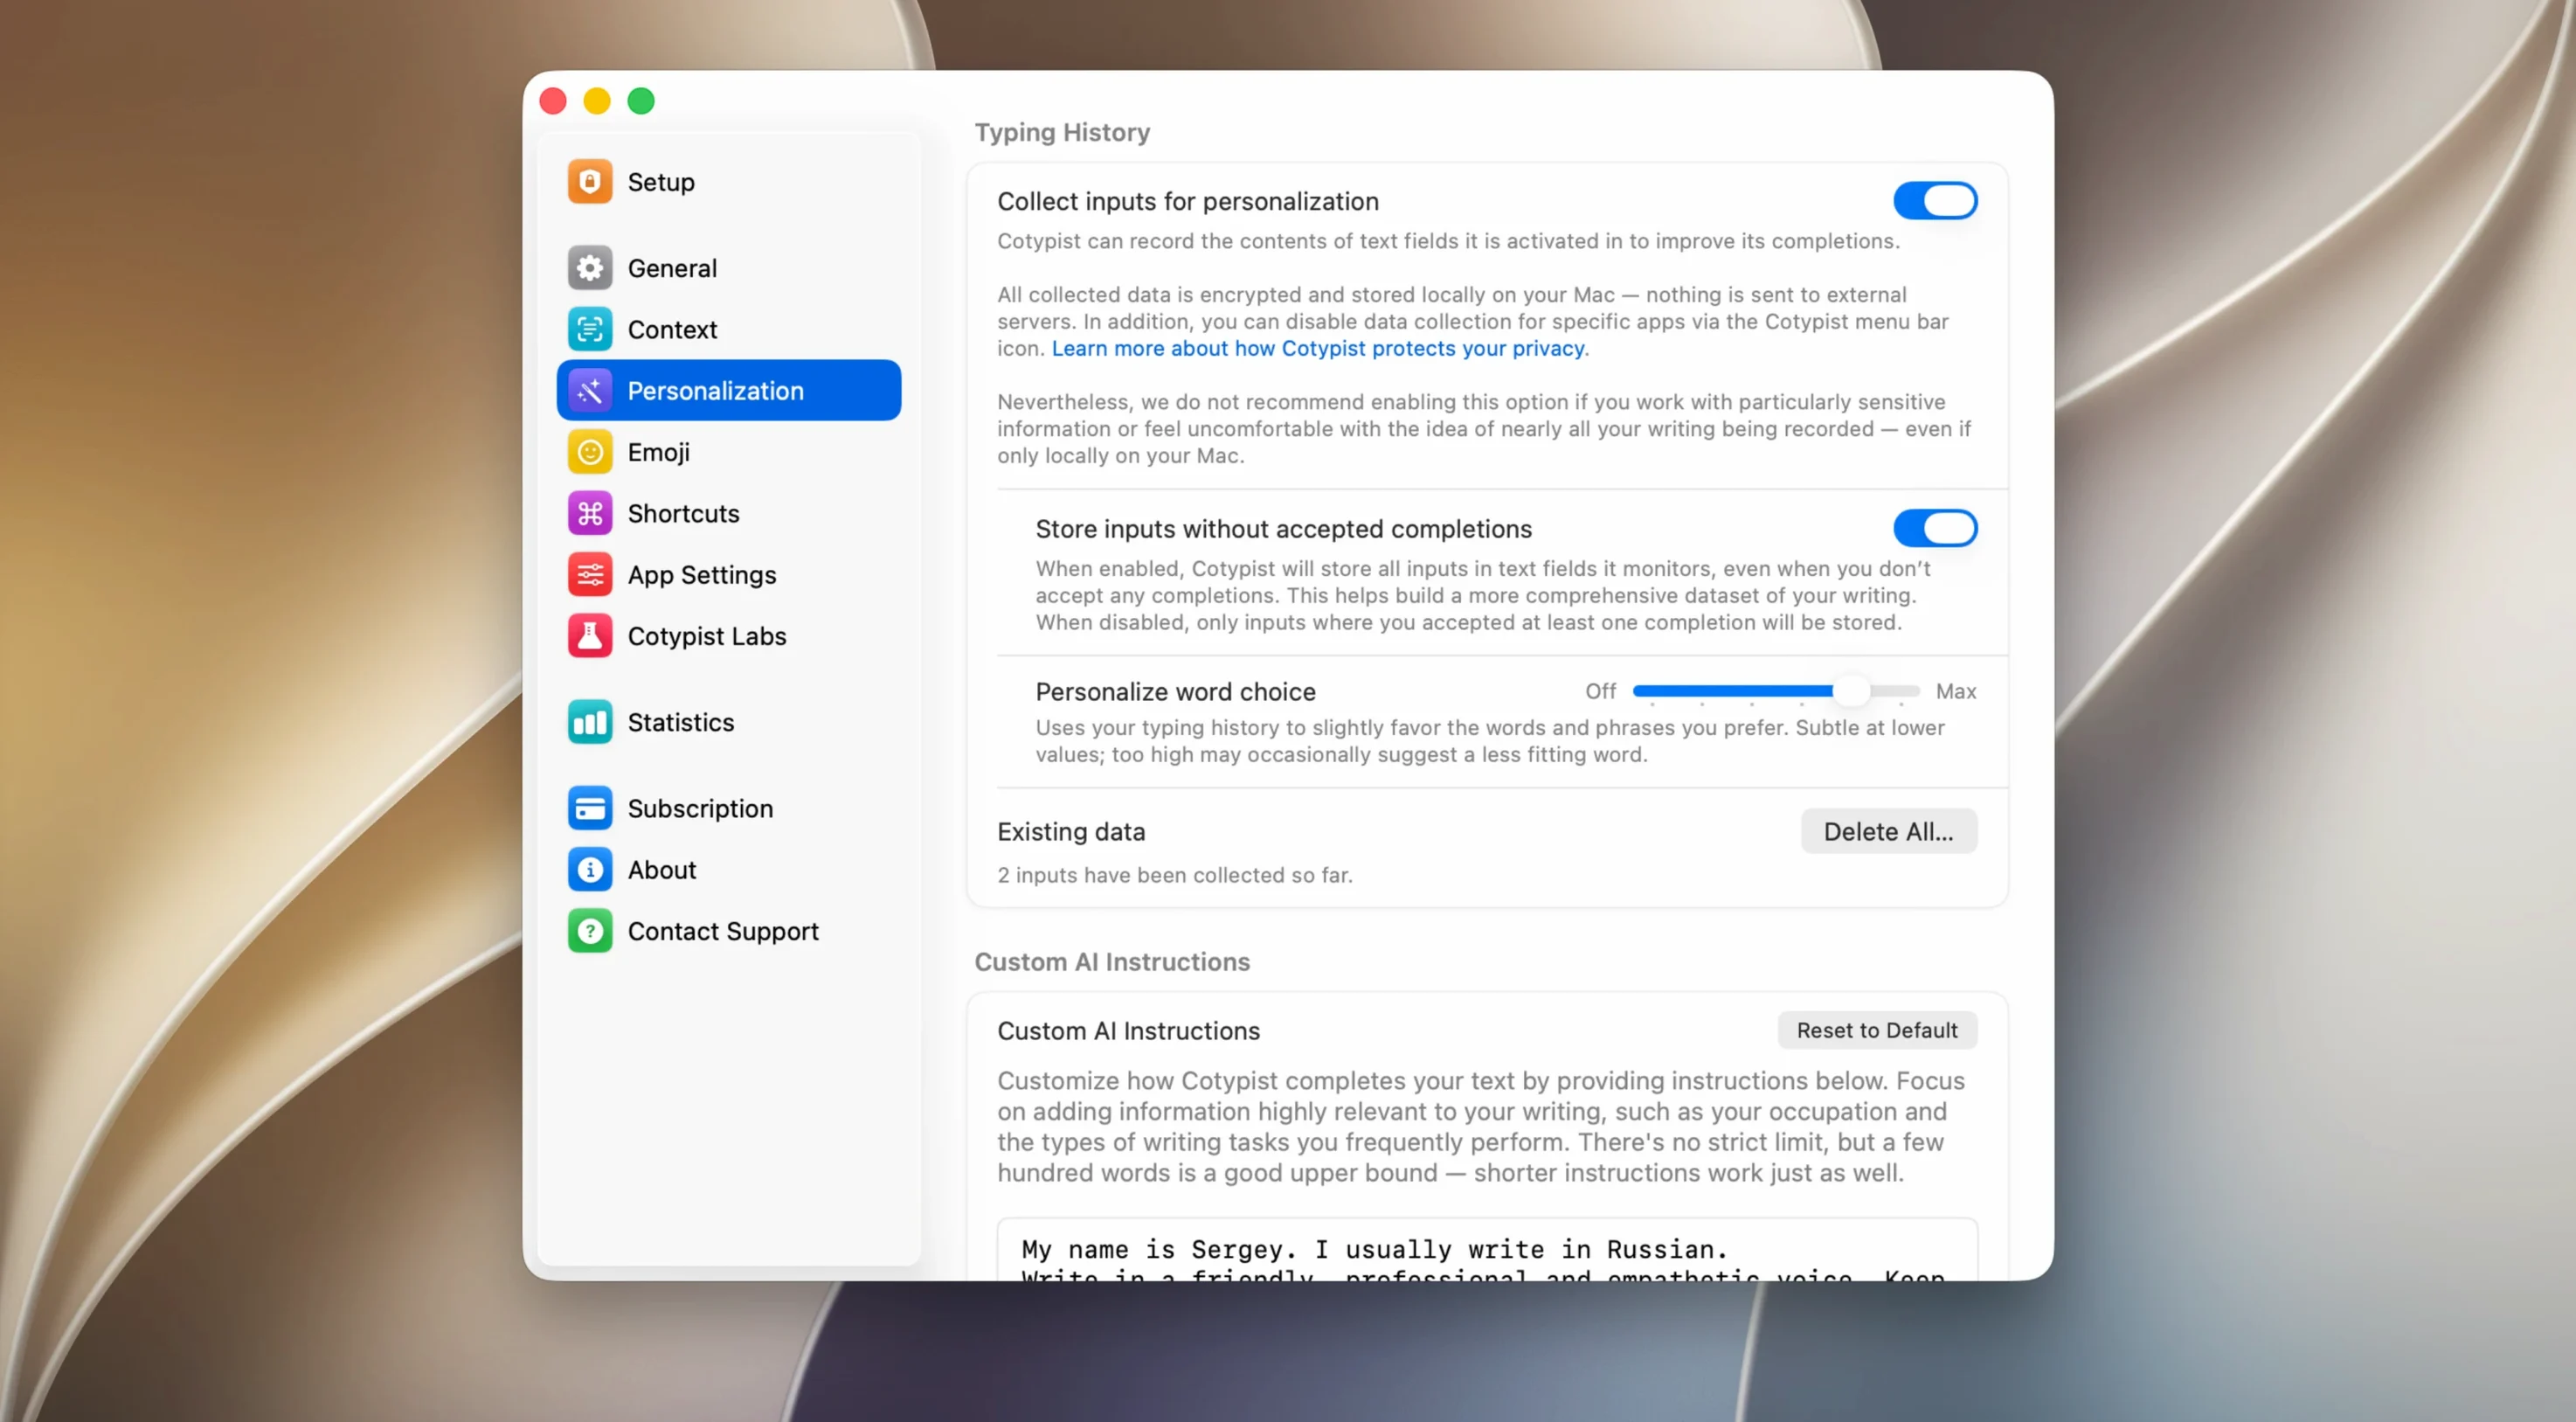Click Delete All existing data button
The width and height of the screenshot is (2576, 1422).
point(1888,831)
